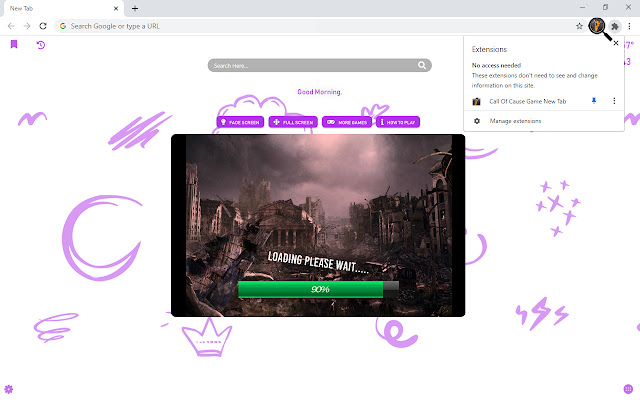Click the Fade Screen button
Screen dimensions: 640x400
(x=240, y=122)
